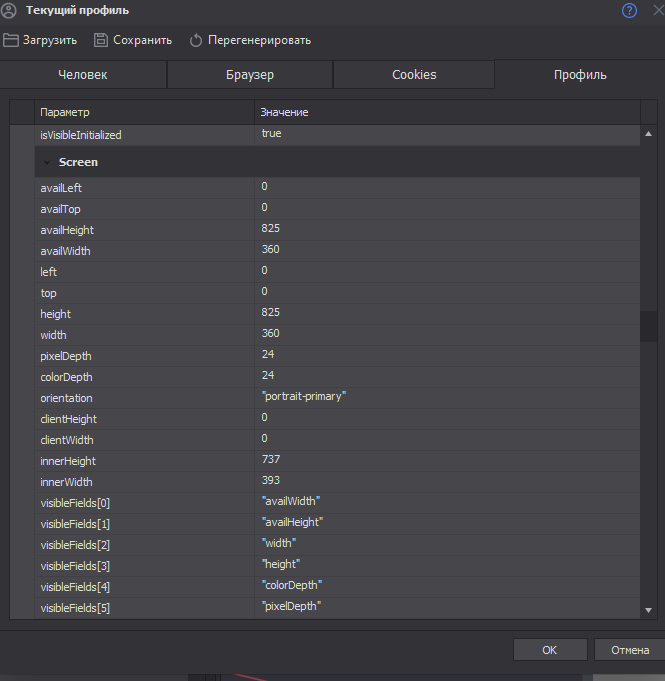Switch to the Браузер tab
Screen dimensions: 665x681
[250, 75]
